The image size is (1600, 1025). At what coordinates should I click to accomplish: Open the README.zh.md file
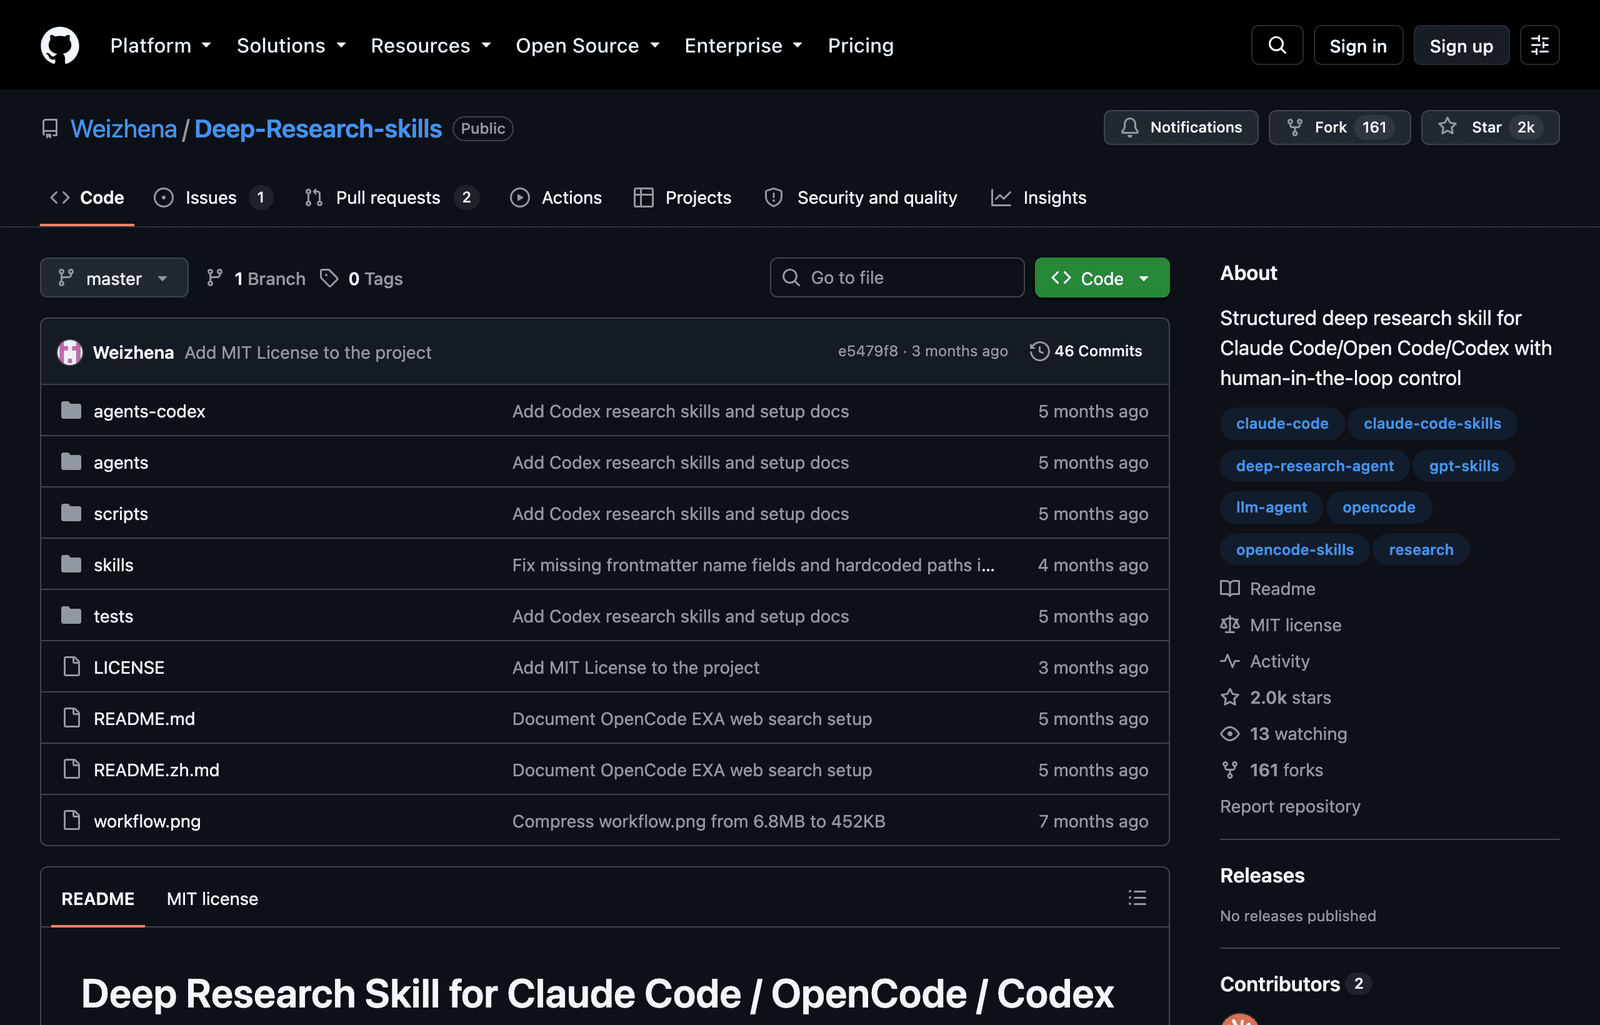(157, 770)
